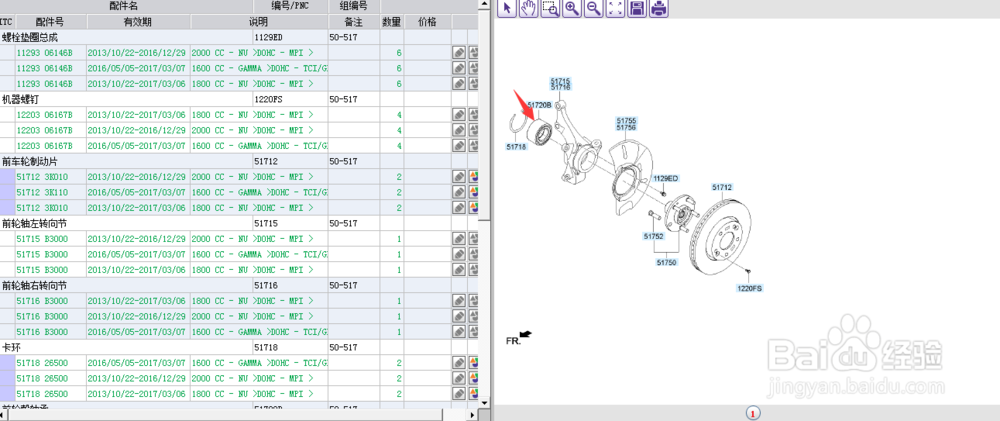Select the 前轮轴左转向节 group row
This screenshot has width=1000, height=421.
[239, 223]
